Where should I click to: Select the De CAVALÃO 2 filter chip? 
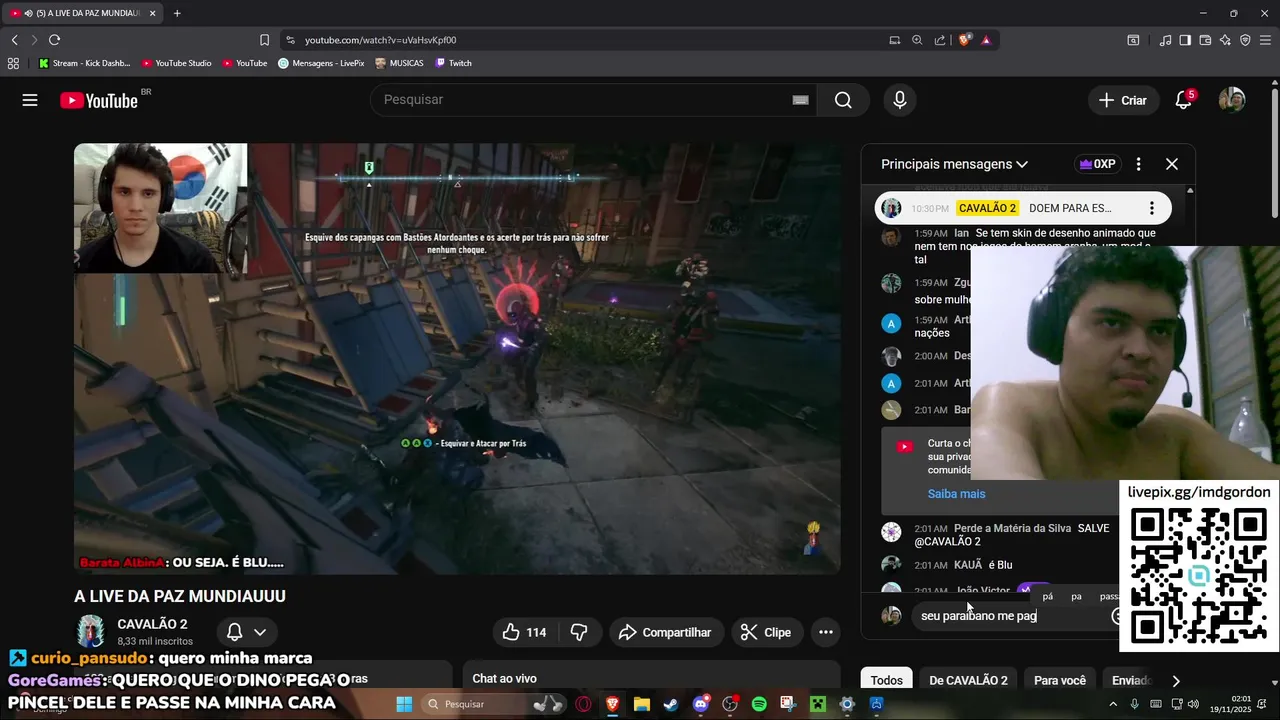968,680
